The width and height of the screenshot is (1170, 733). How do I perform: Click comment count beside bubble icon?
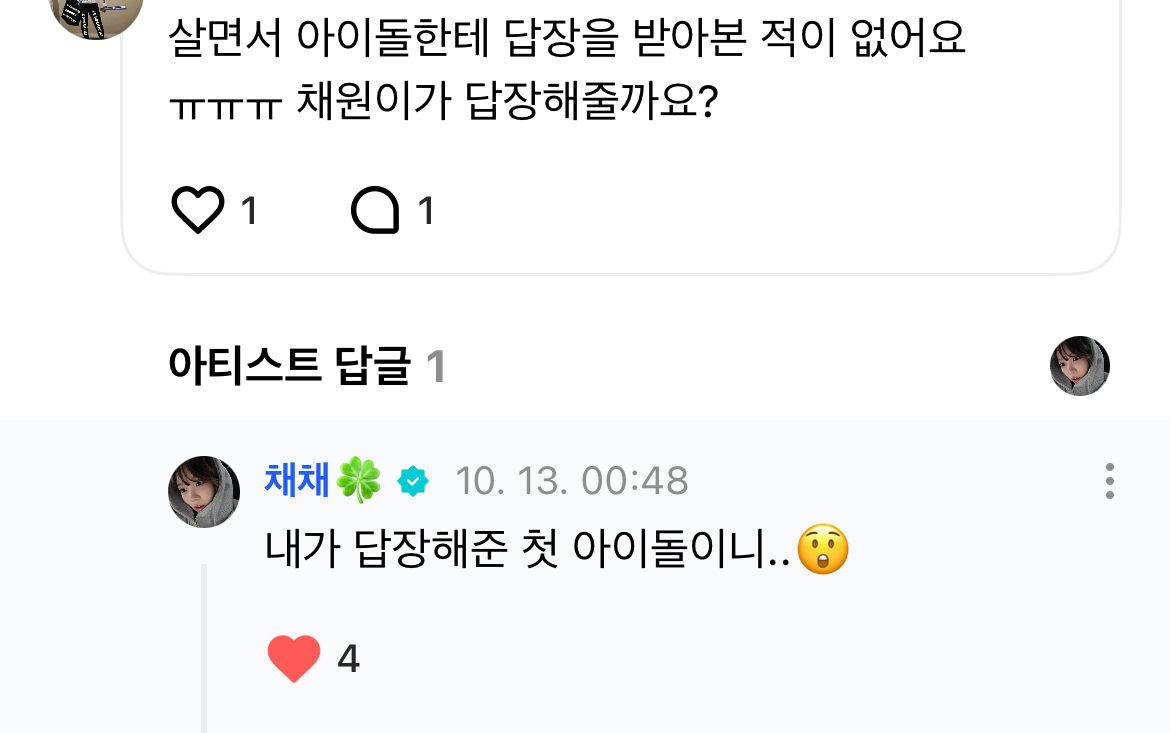(426, 211)
